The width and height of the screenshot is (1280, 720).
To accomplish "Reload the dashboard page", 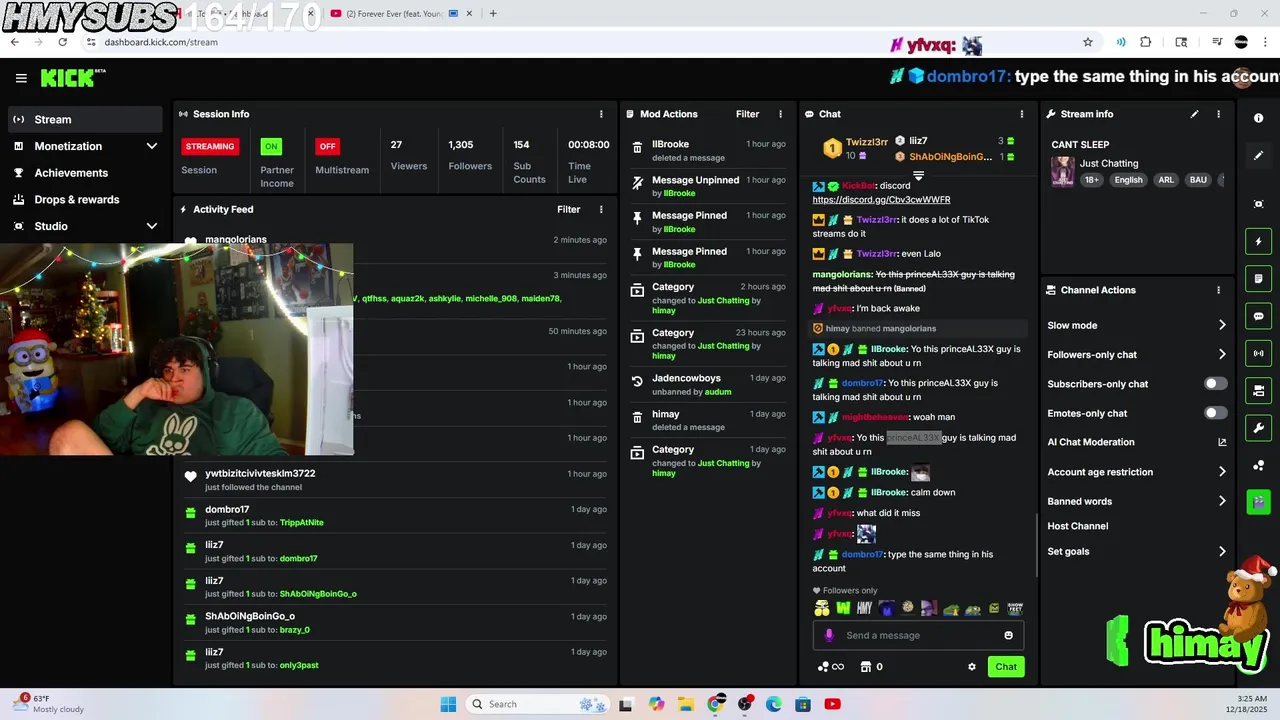I will [62, 42].
